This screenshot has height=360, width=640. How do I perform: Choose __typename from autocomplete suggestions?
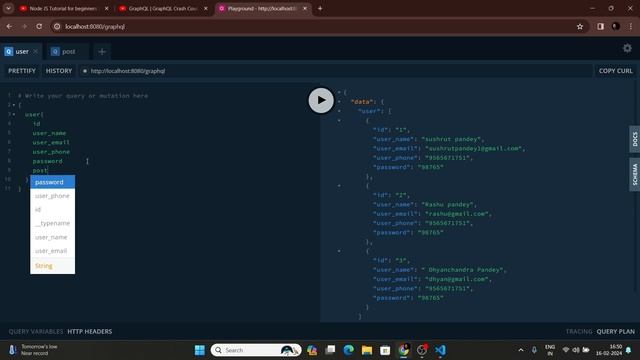(53, 223)
